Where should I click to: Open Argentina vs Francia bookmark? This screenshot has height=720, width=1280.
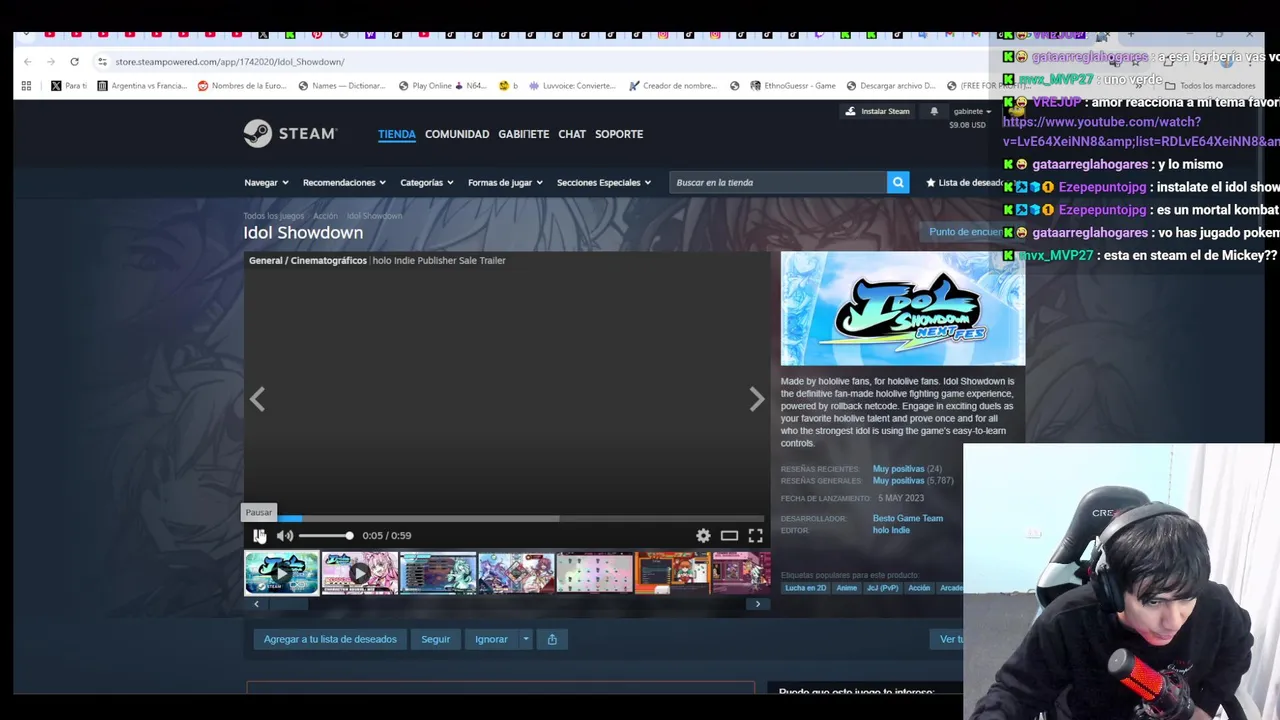(x=142, y=86)
